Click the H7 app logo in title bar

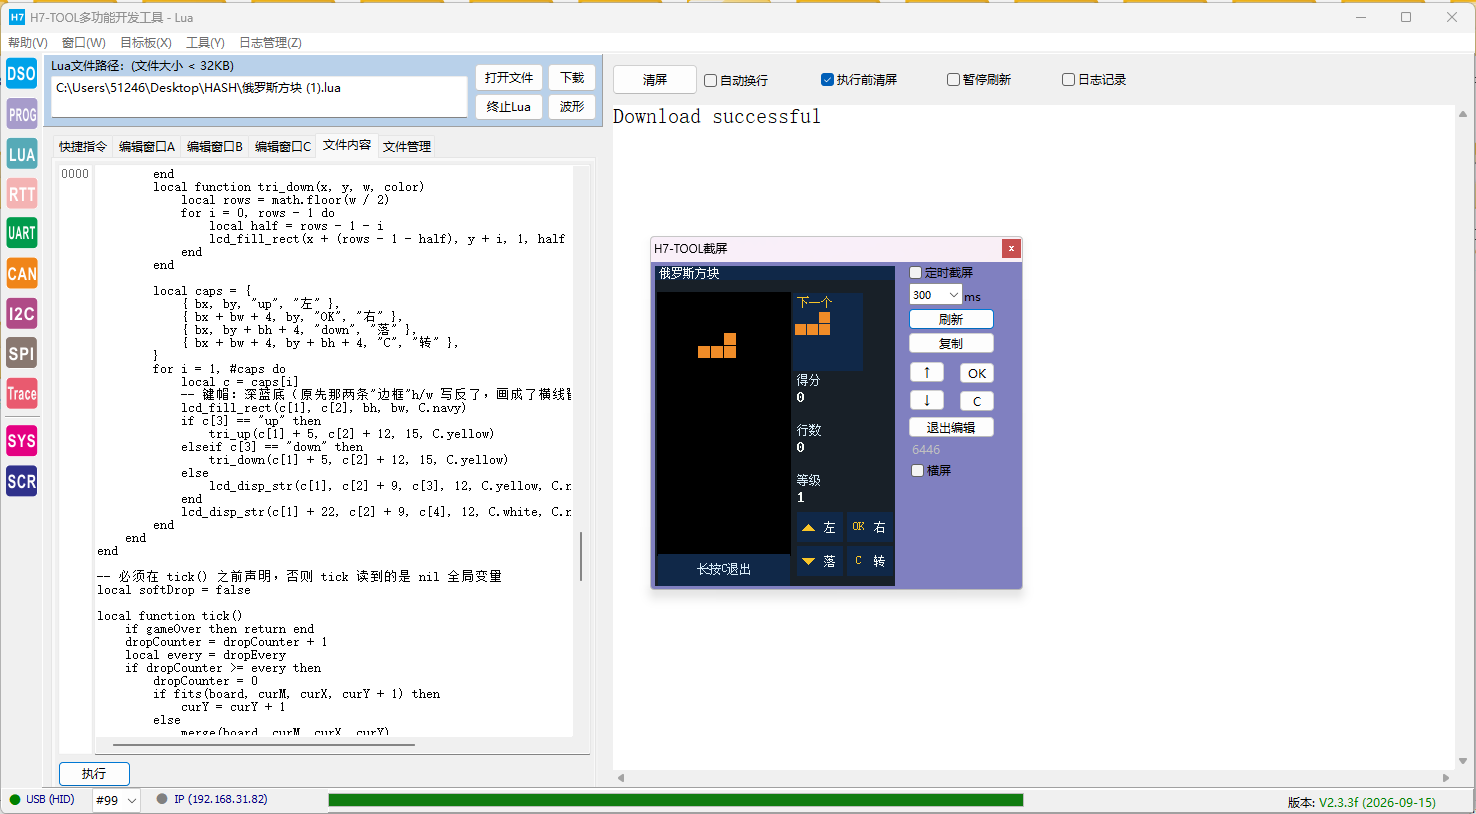[x=17, y=17]
